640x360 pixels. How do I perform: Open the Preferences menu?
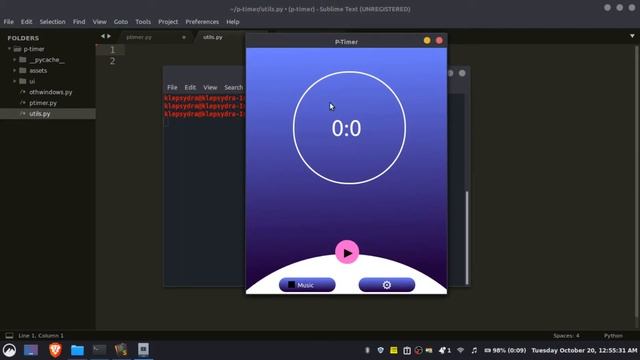click(202, 22)
